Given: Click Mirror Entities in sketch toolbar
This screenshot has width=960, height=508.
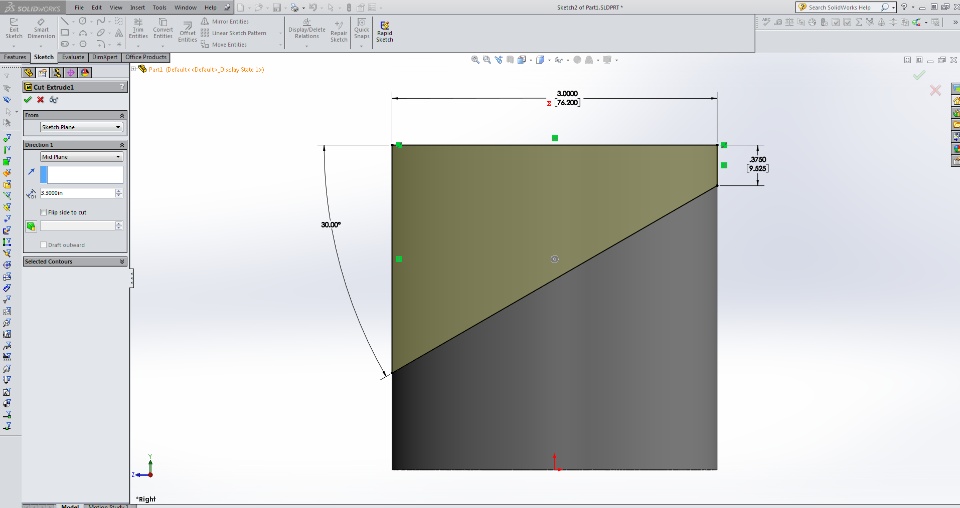Looking at the screenshot, I should click(x=225, y=21).
